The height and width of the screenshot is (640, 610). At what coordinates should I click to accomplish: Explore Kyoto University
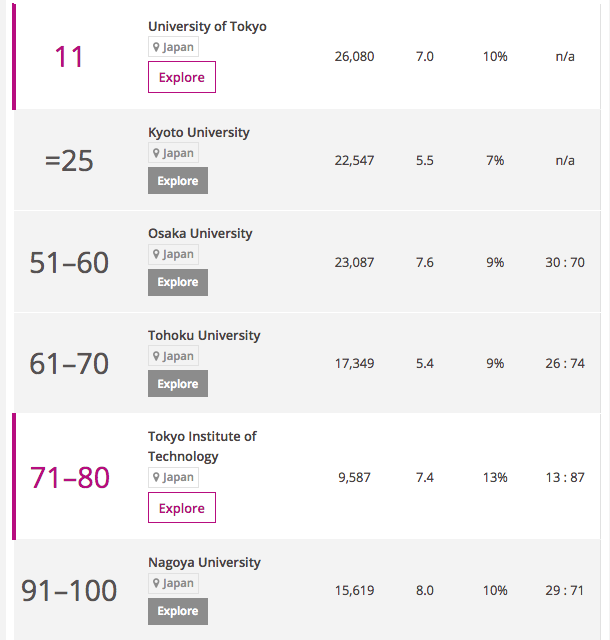(178, 180)
